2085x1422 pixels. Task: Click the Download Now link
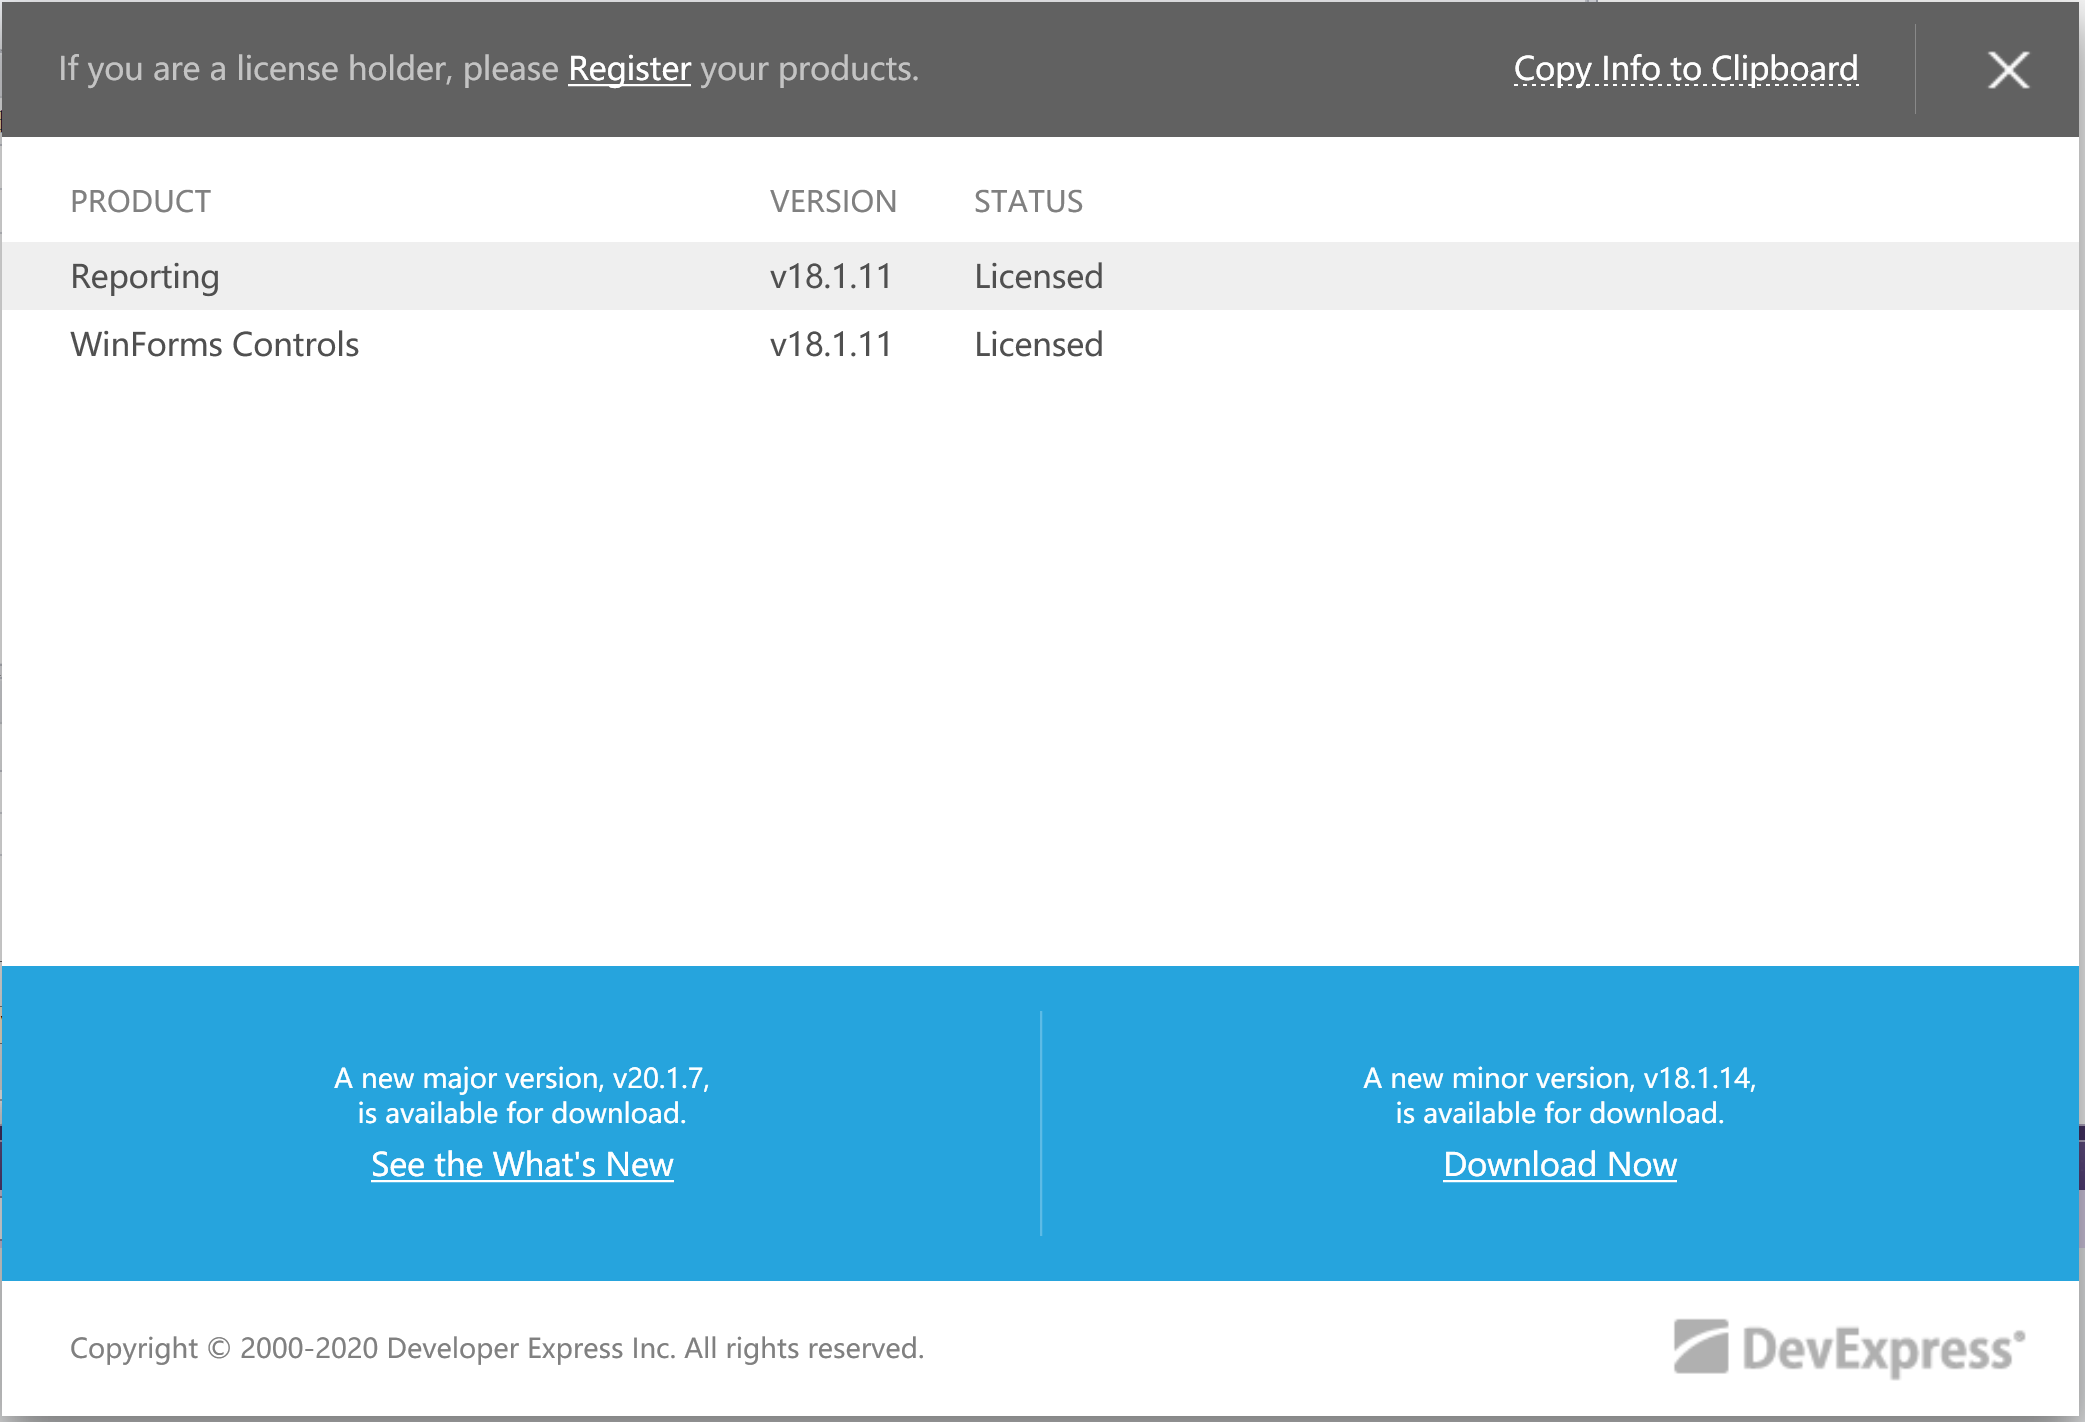[1560, 1164]
